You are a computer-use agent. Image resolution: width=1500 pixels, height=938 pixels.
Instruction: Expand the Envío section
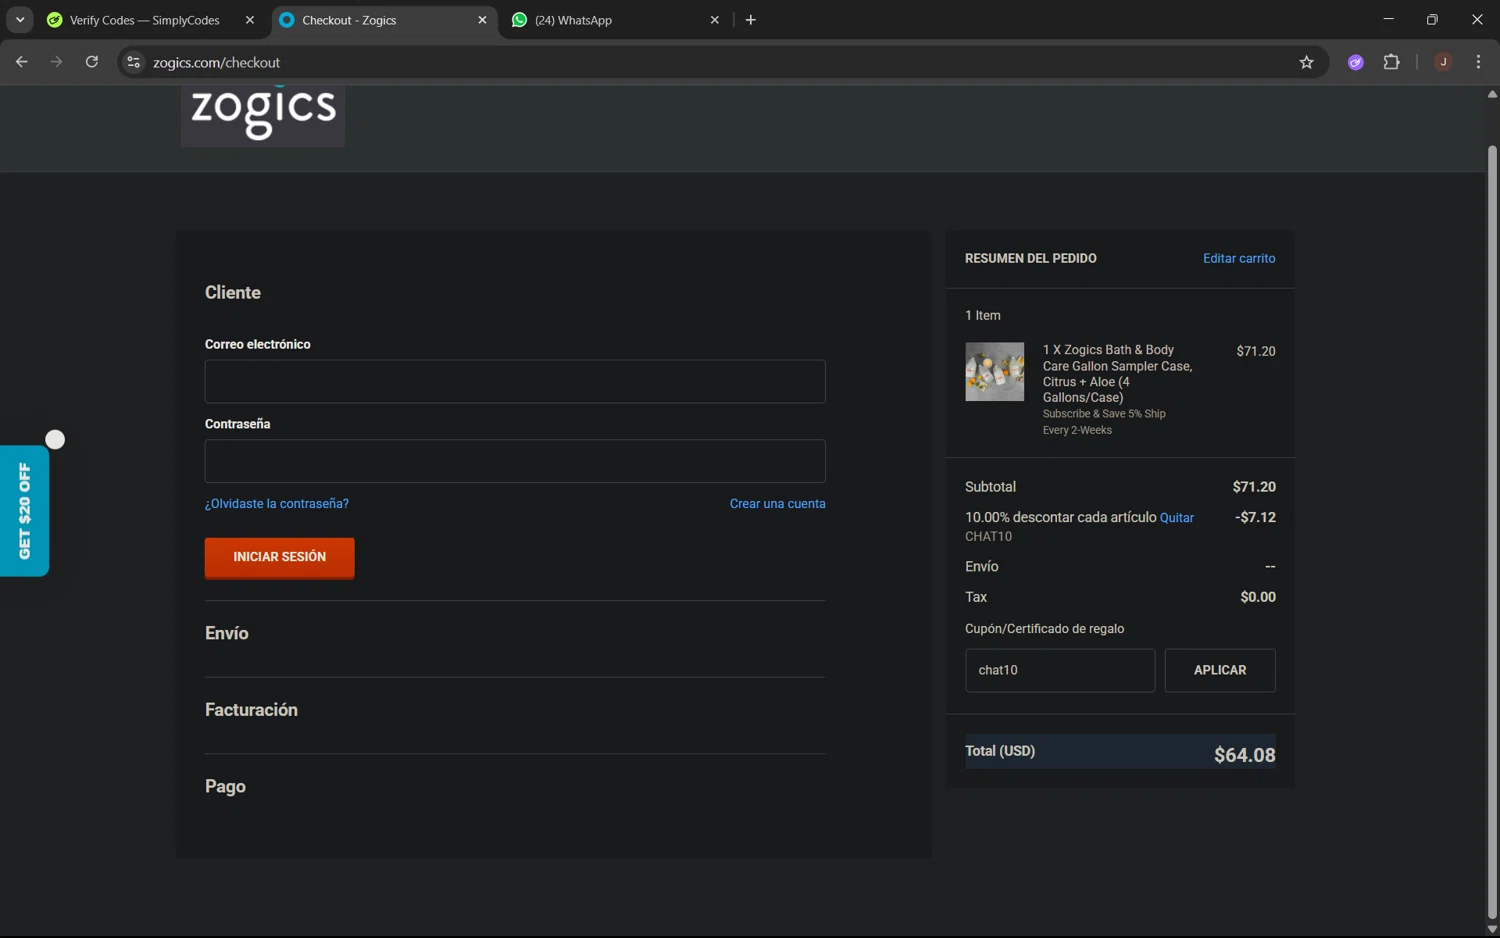[227, 633]
